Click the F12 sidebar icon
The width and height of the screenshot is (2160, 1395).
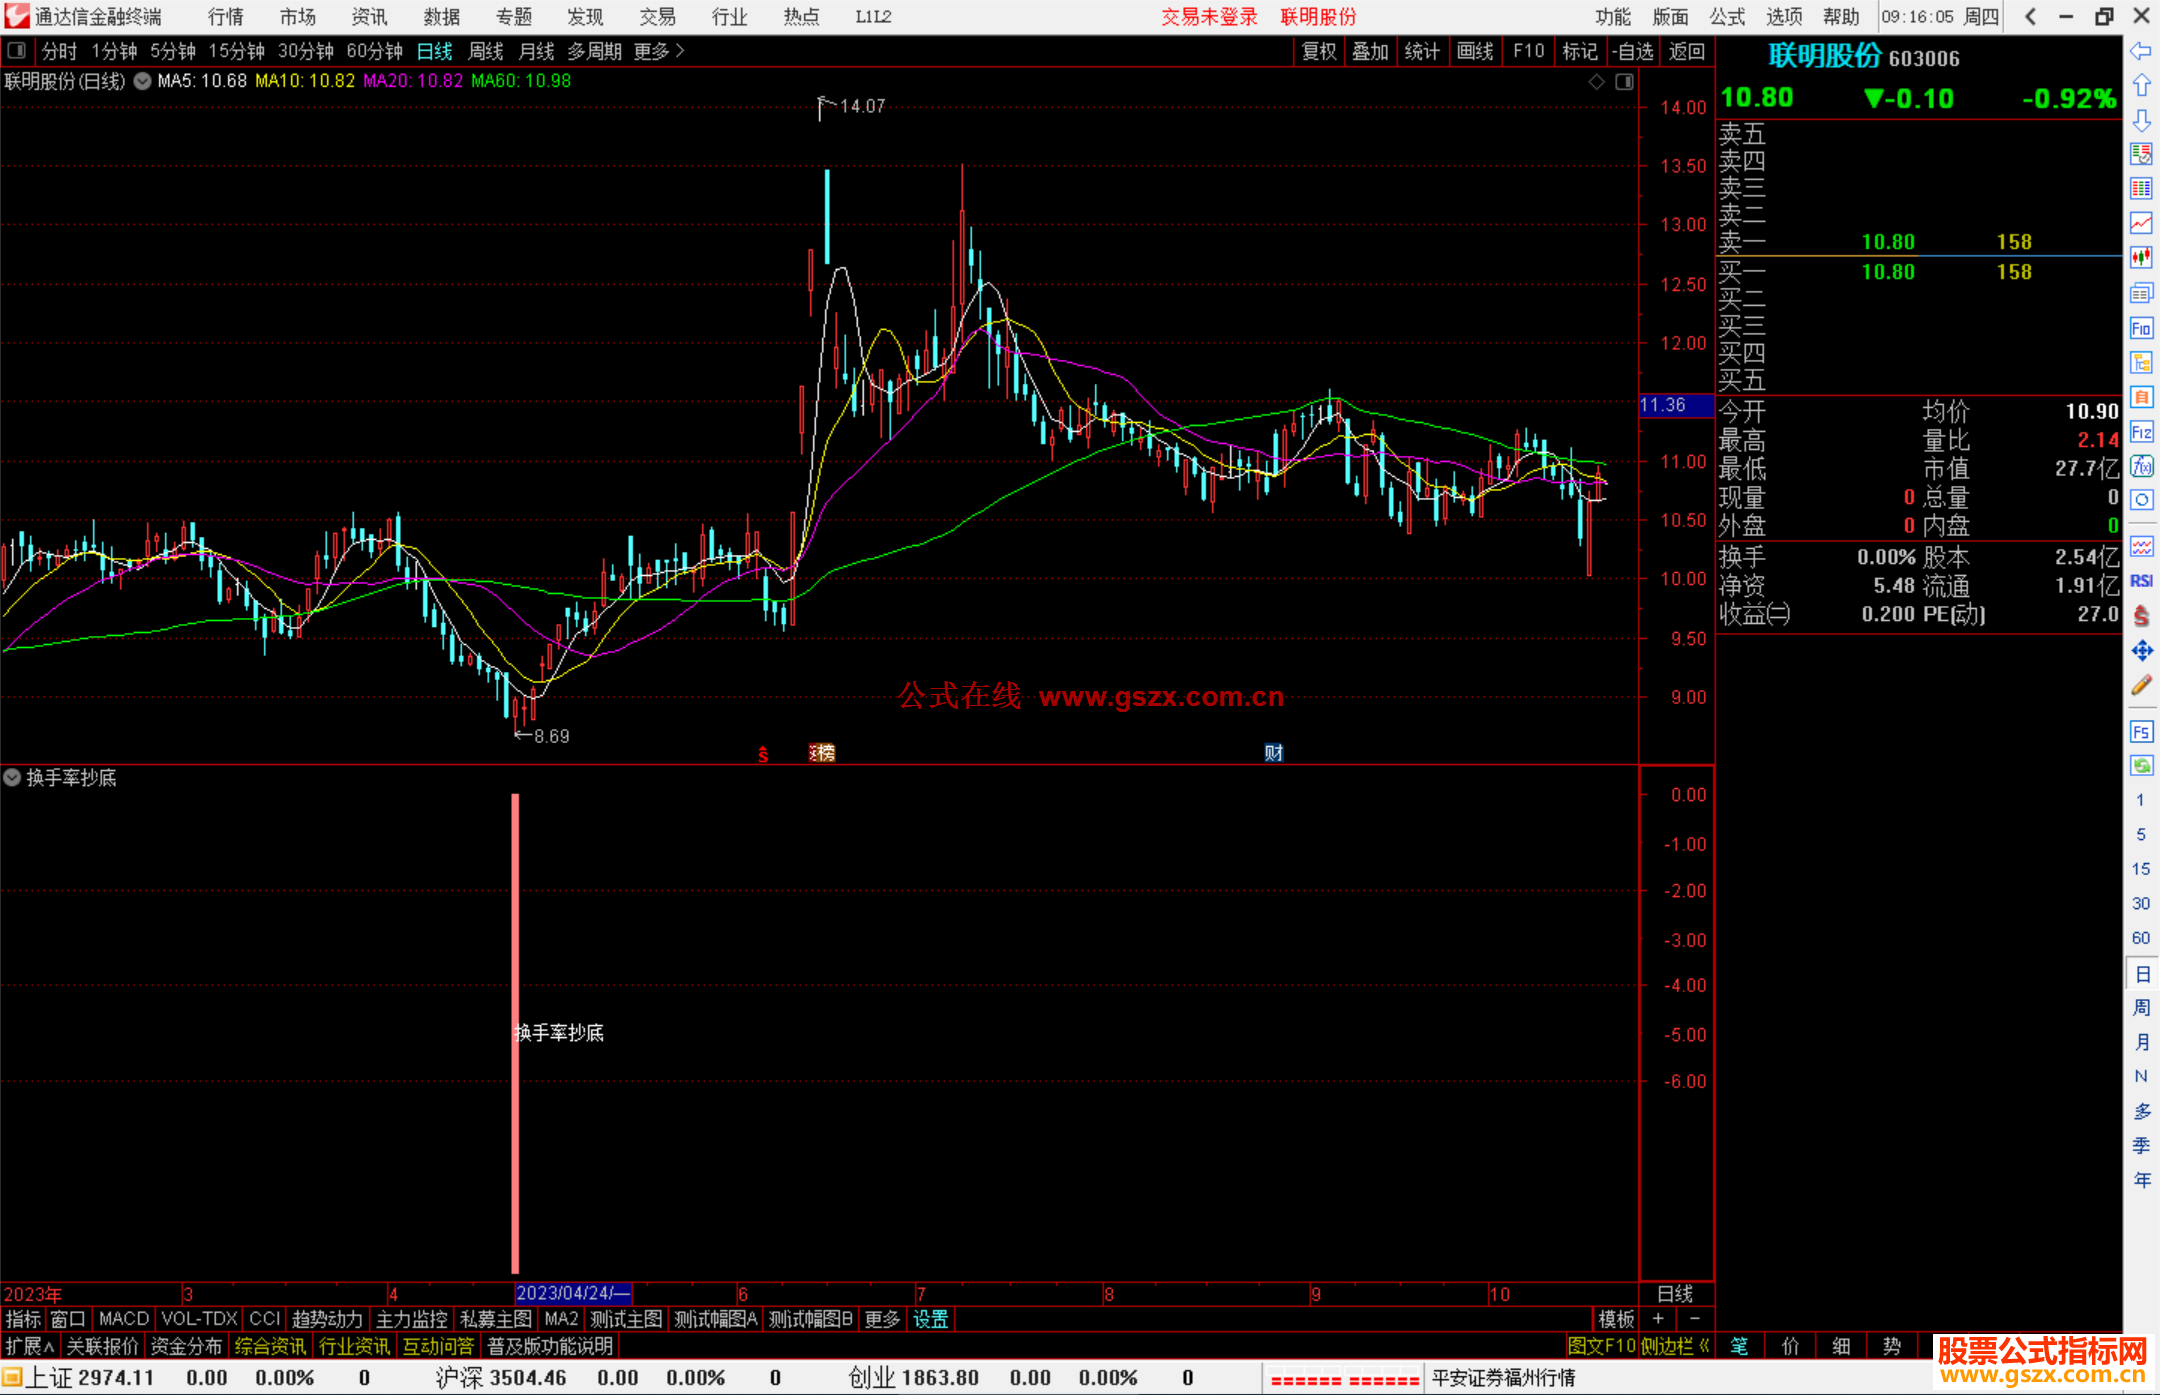click(x=2141, y=432)
